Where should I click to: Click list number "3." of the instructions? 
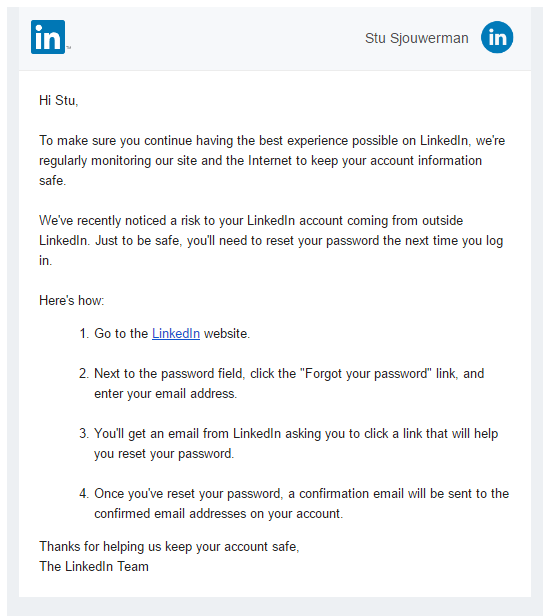tap(84, 434)
